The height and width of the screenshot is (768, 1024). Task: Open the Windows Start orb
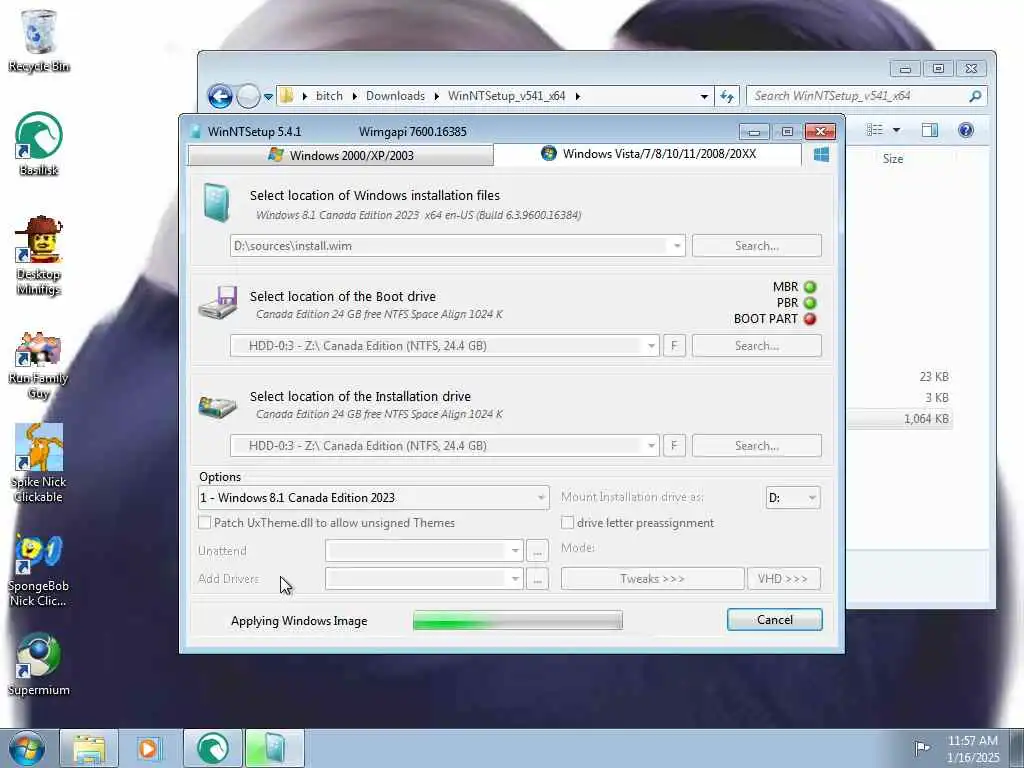(27, 748)
